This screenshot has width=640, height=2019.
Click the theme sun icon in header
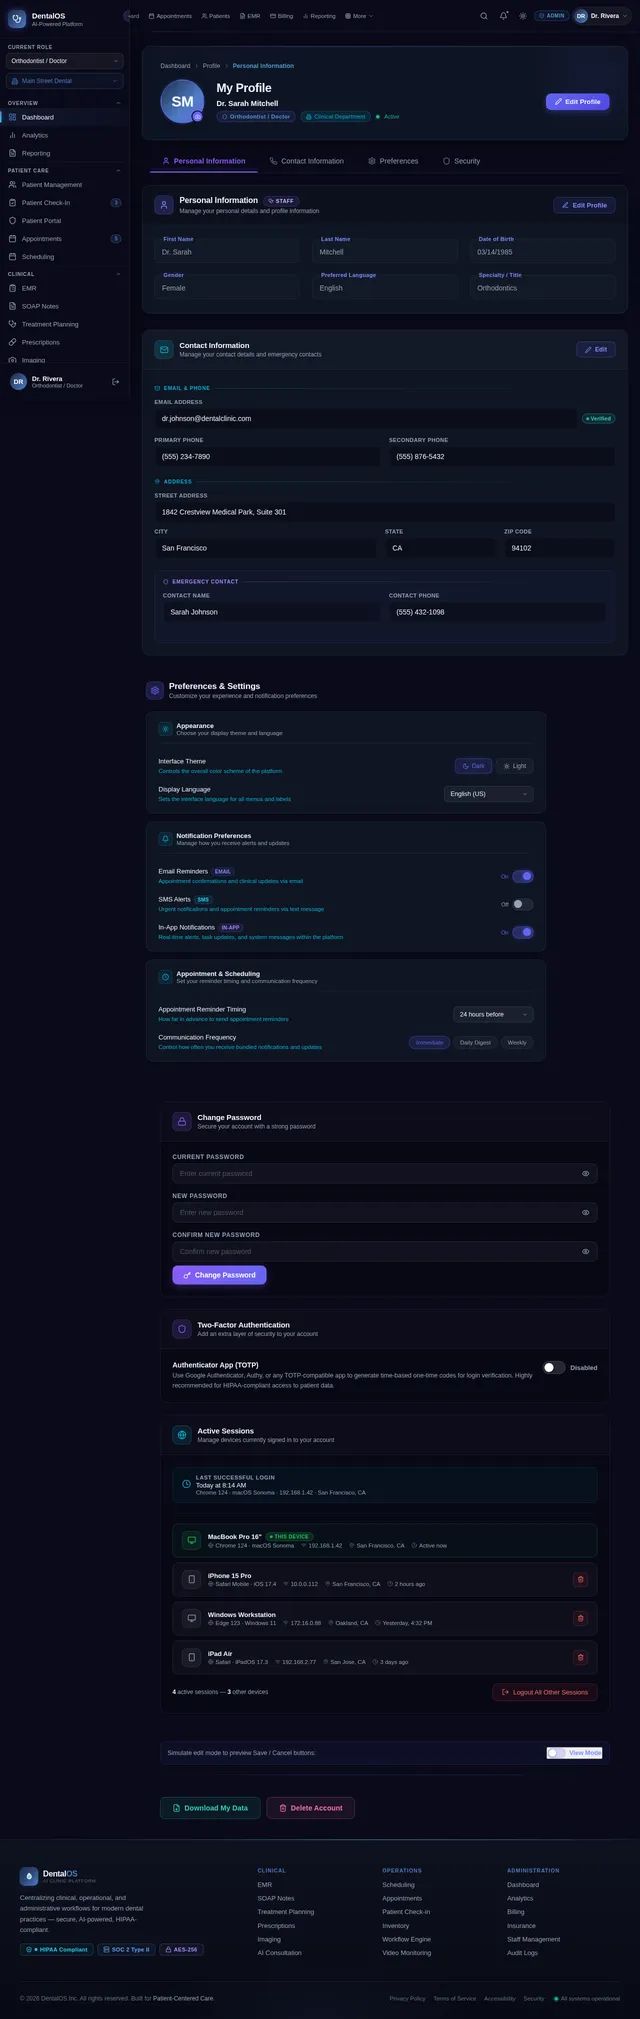[x=523, y=16]
